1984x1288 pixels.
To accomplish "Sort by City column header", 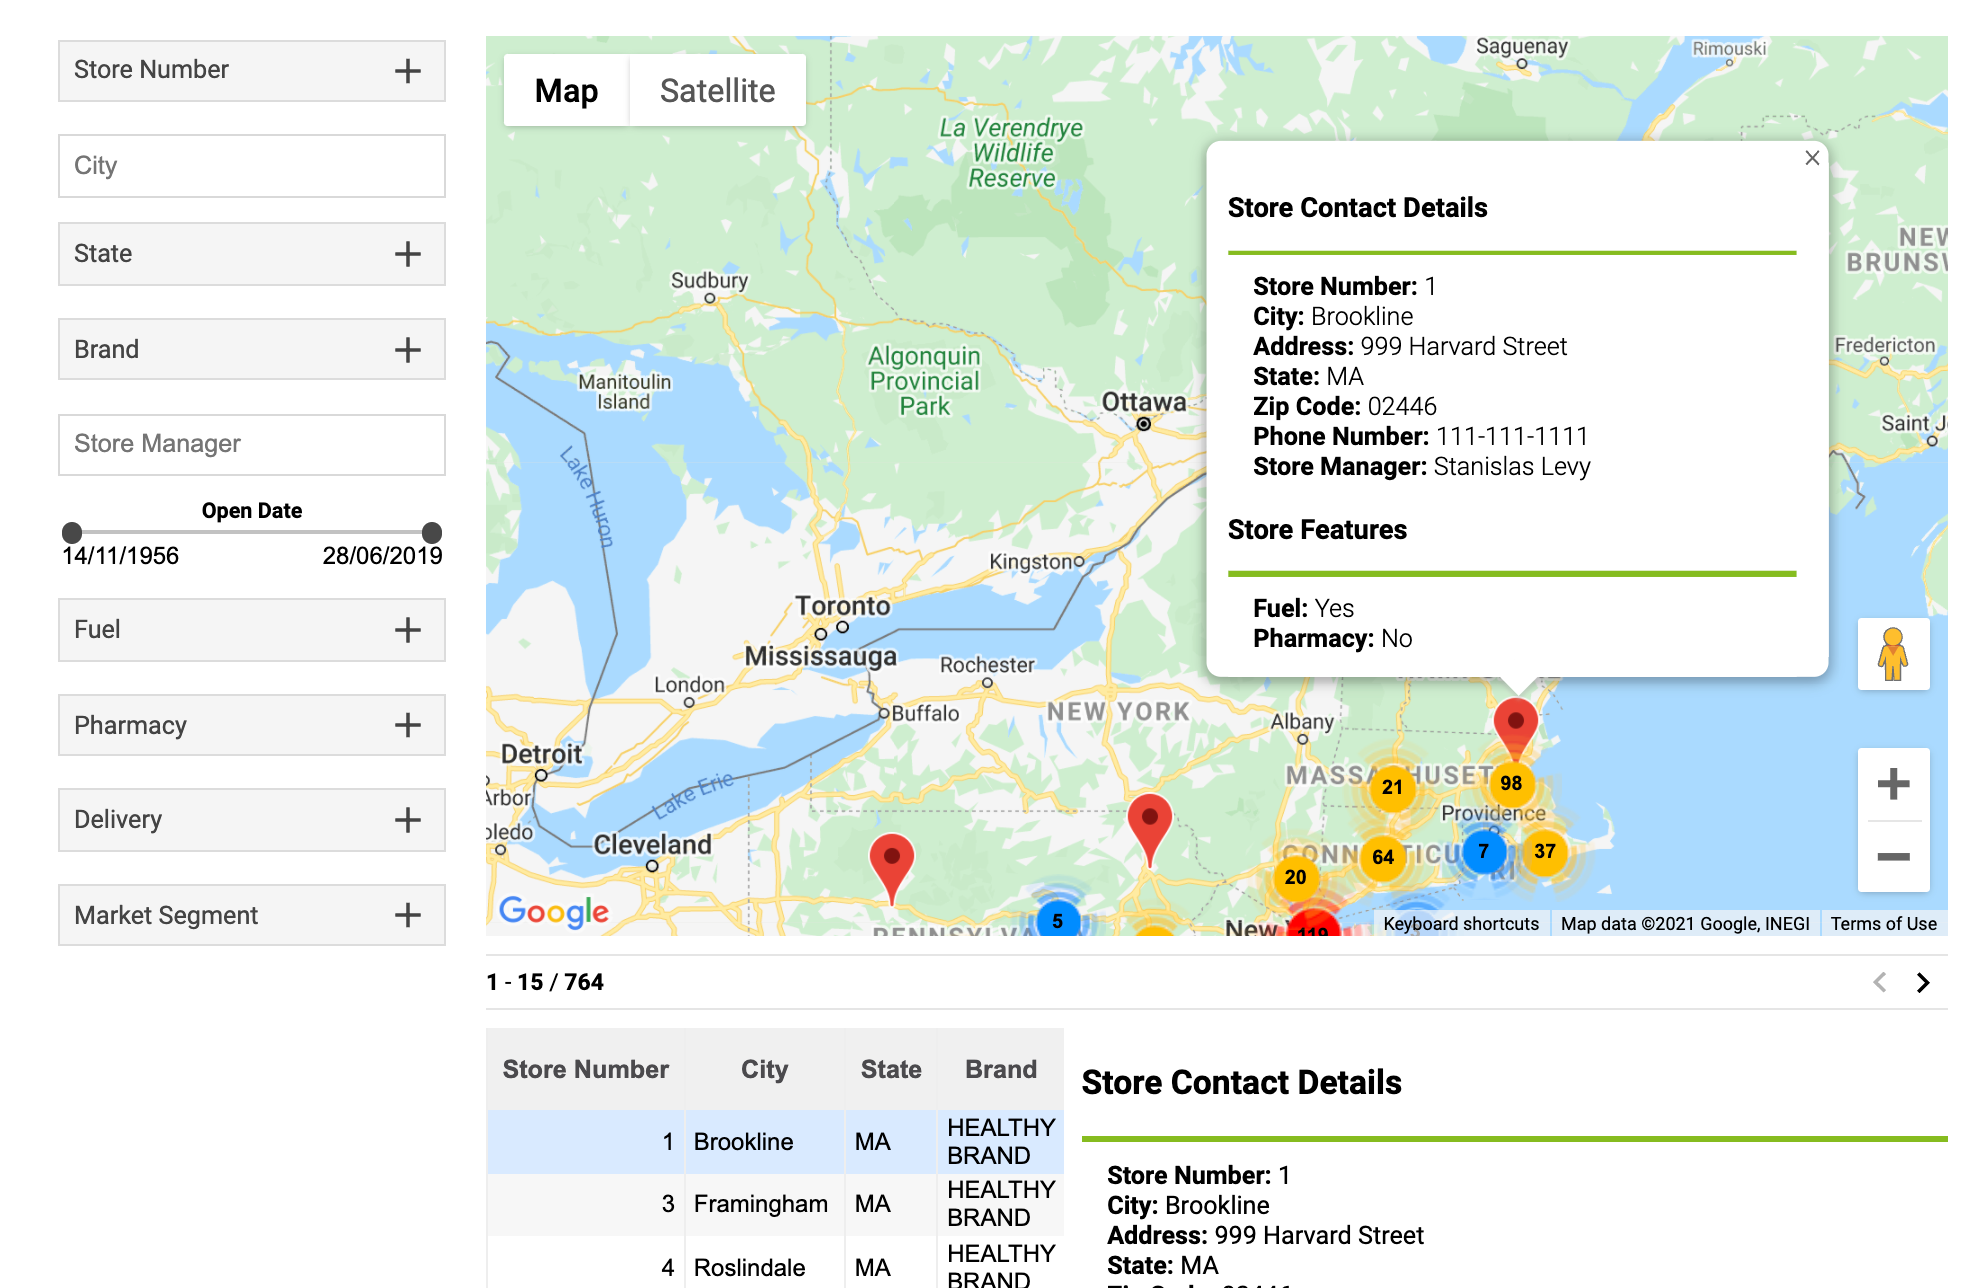I will point(764,1070).
